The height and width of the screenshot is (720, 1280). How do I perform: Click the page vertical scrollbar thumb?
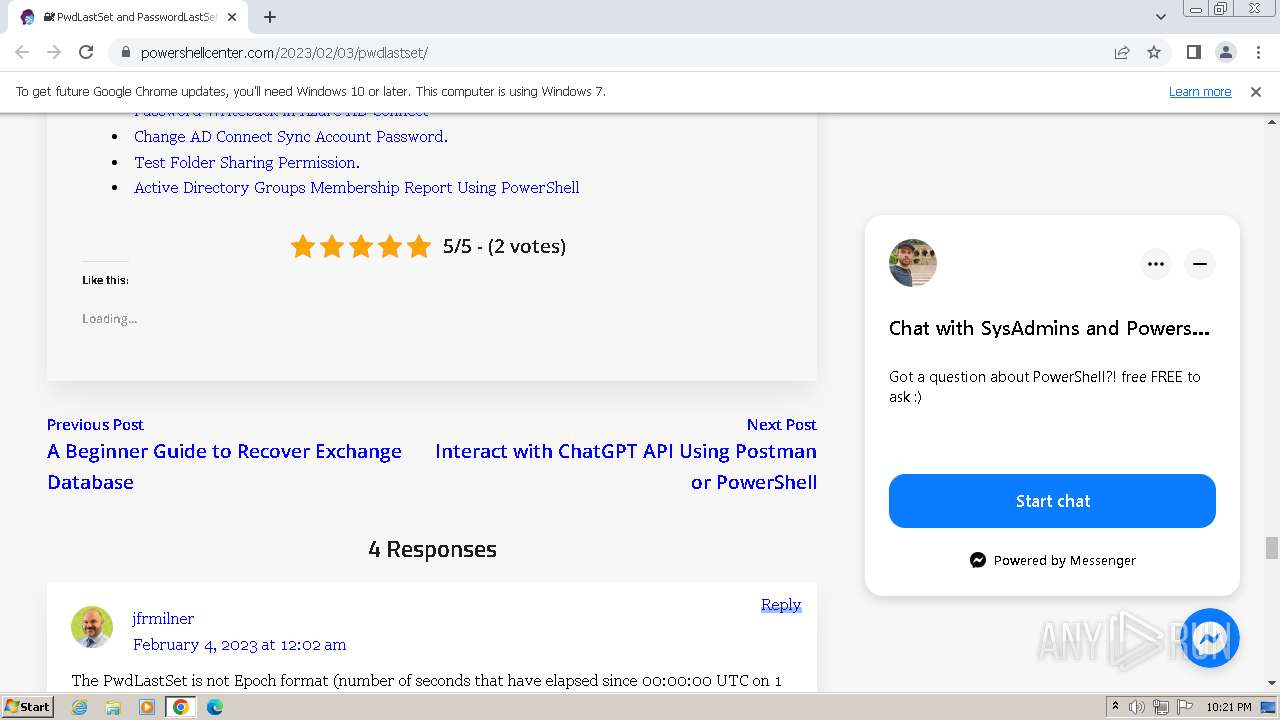tap(1271, 548)
